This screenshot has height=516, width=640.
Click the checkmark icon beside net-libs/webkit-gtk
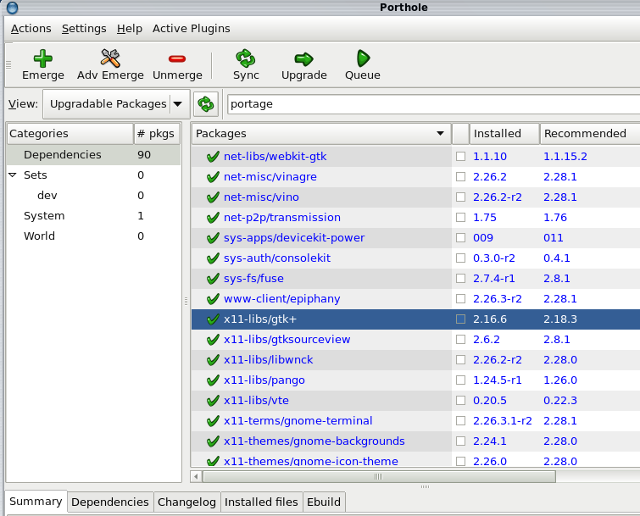[x=213, y=157]
